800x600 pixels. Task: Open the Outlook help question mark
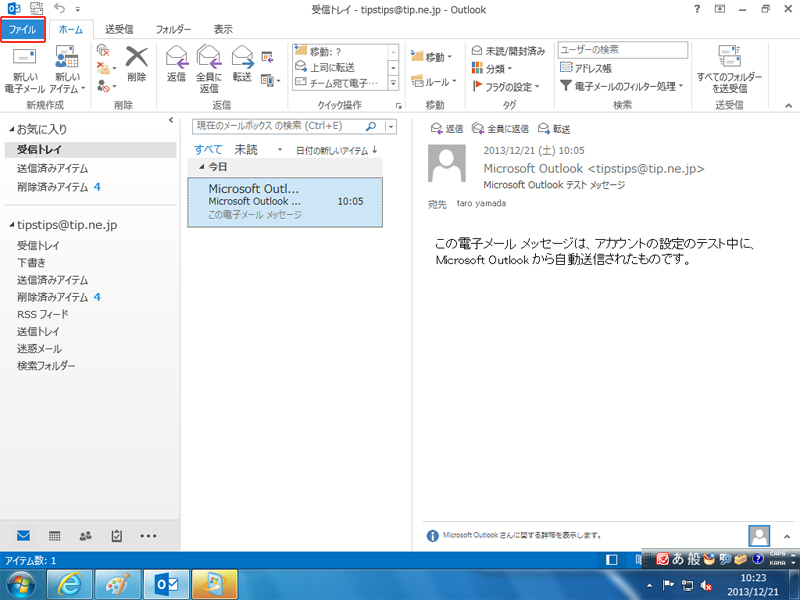[x=697, y=9]
